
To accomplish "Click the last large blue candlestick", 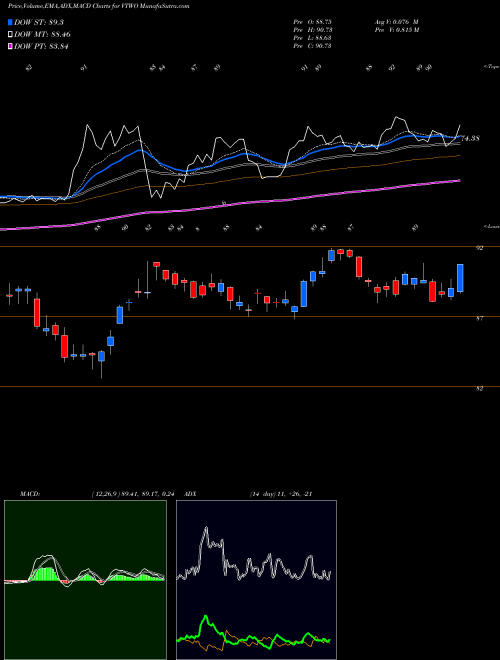I will pyautogui.click(x=460, y=278).
